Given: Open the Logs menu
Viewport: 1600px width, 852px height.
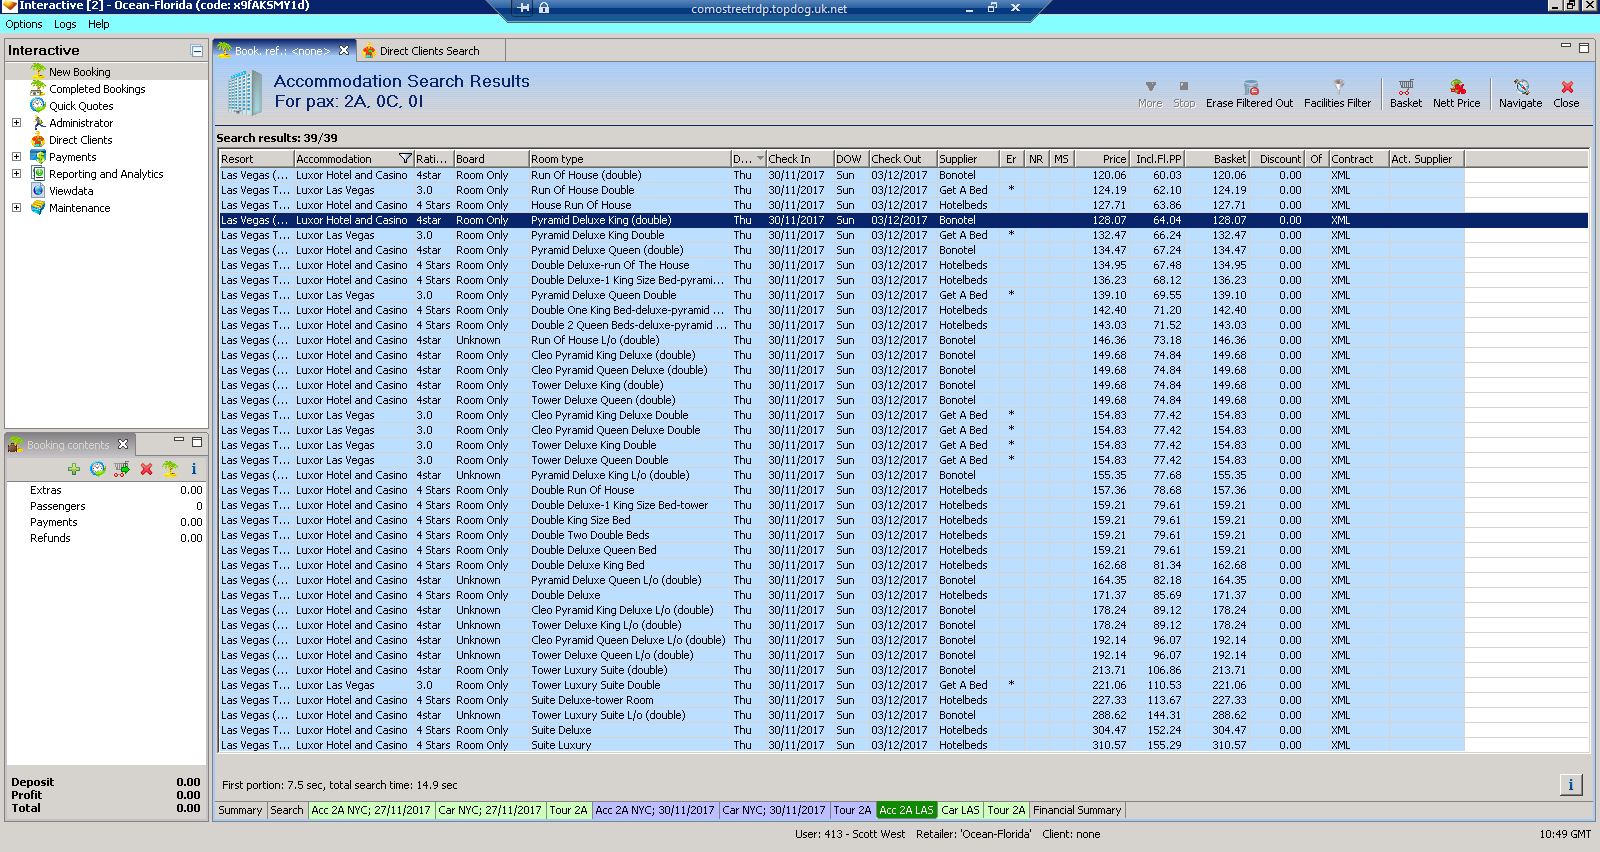Looking at the screenshot, I should tap(65, 24).
